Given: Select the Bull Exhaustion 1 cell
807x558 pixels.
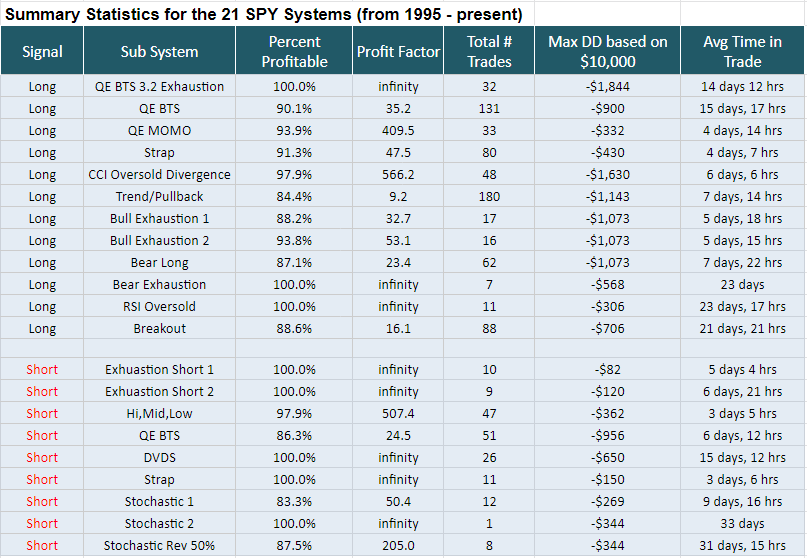Looking at the screenshot, I should coord(159,218).
